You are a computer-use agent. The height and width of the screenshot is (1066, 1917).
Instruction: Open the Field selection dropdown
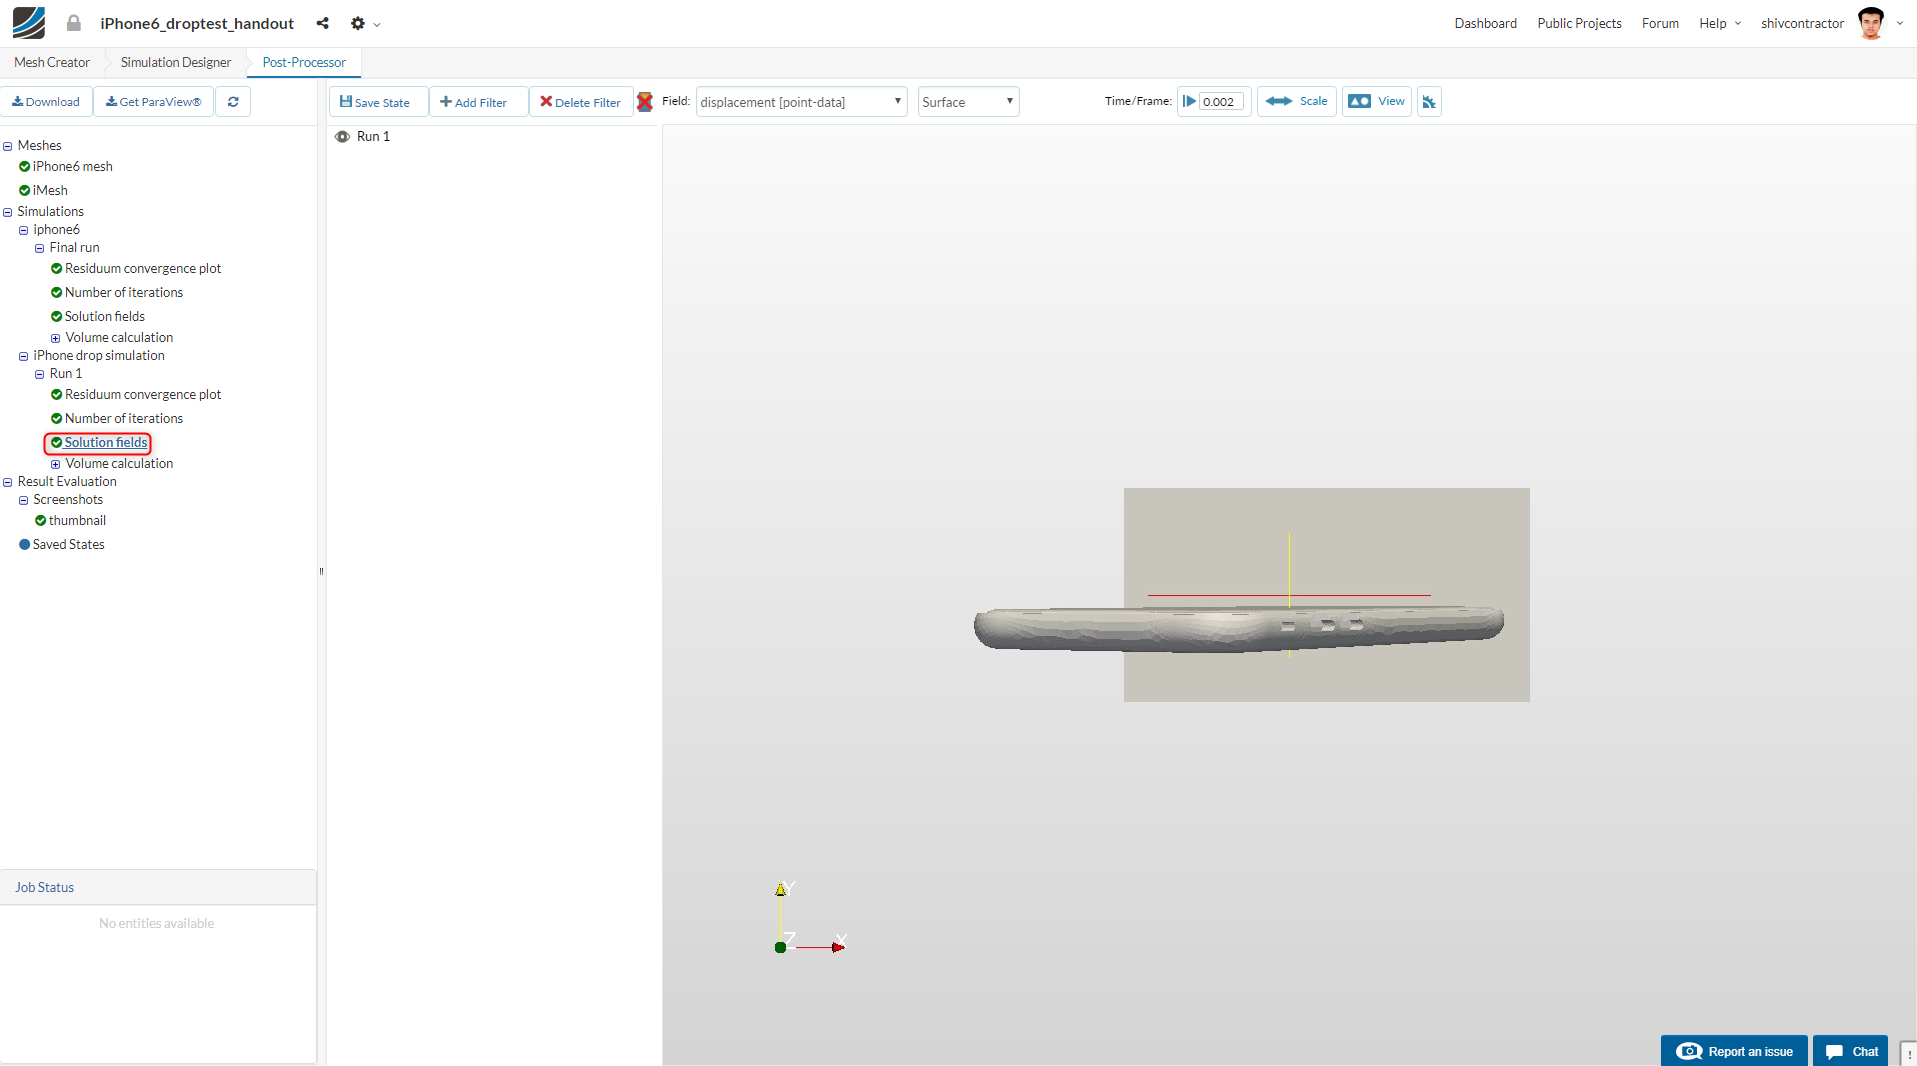click(x=801, y=102)
